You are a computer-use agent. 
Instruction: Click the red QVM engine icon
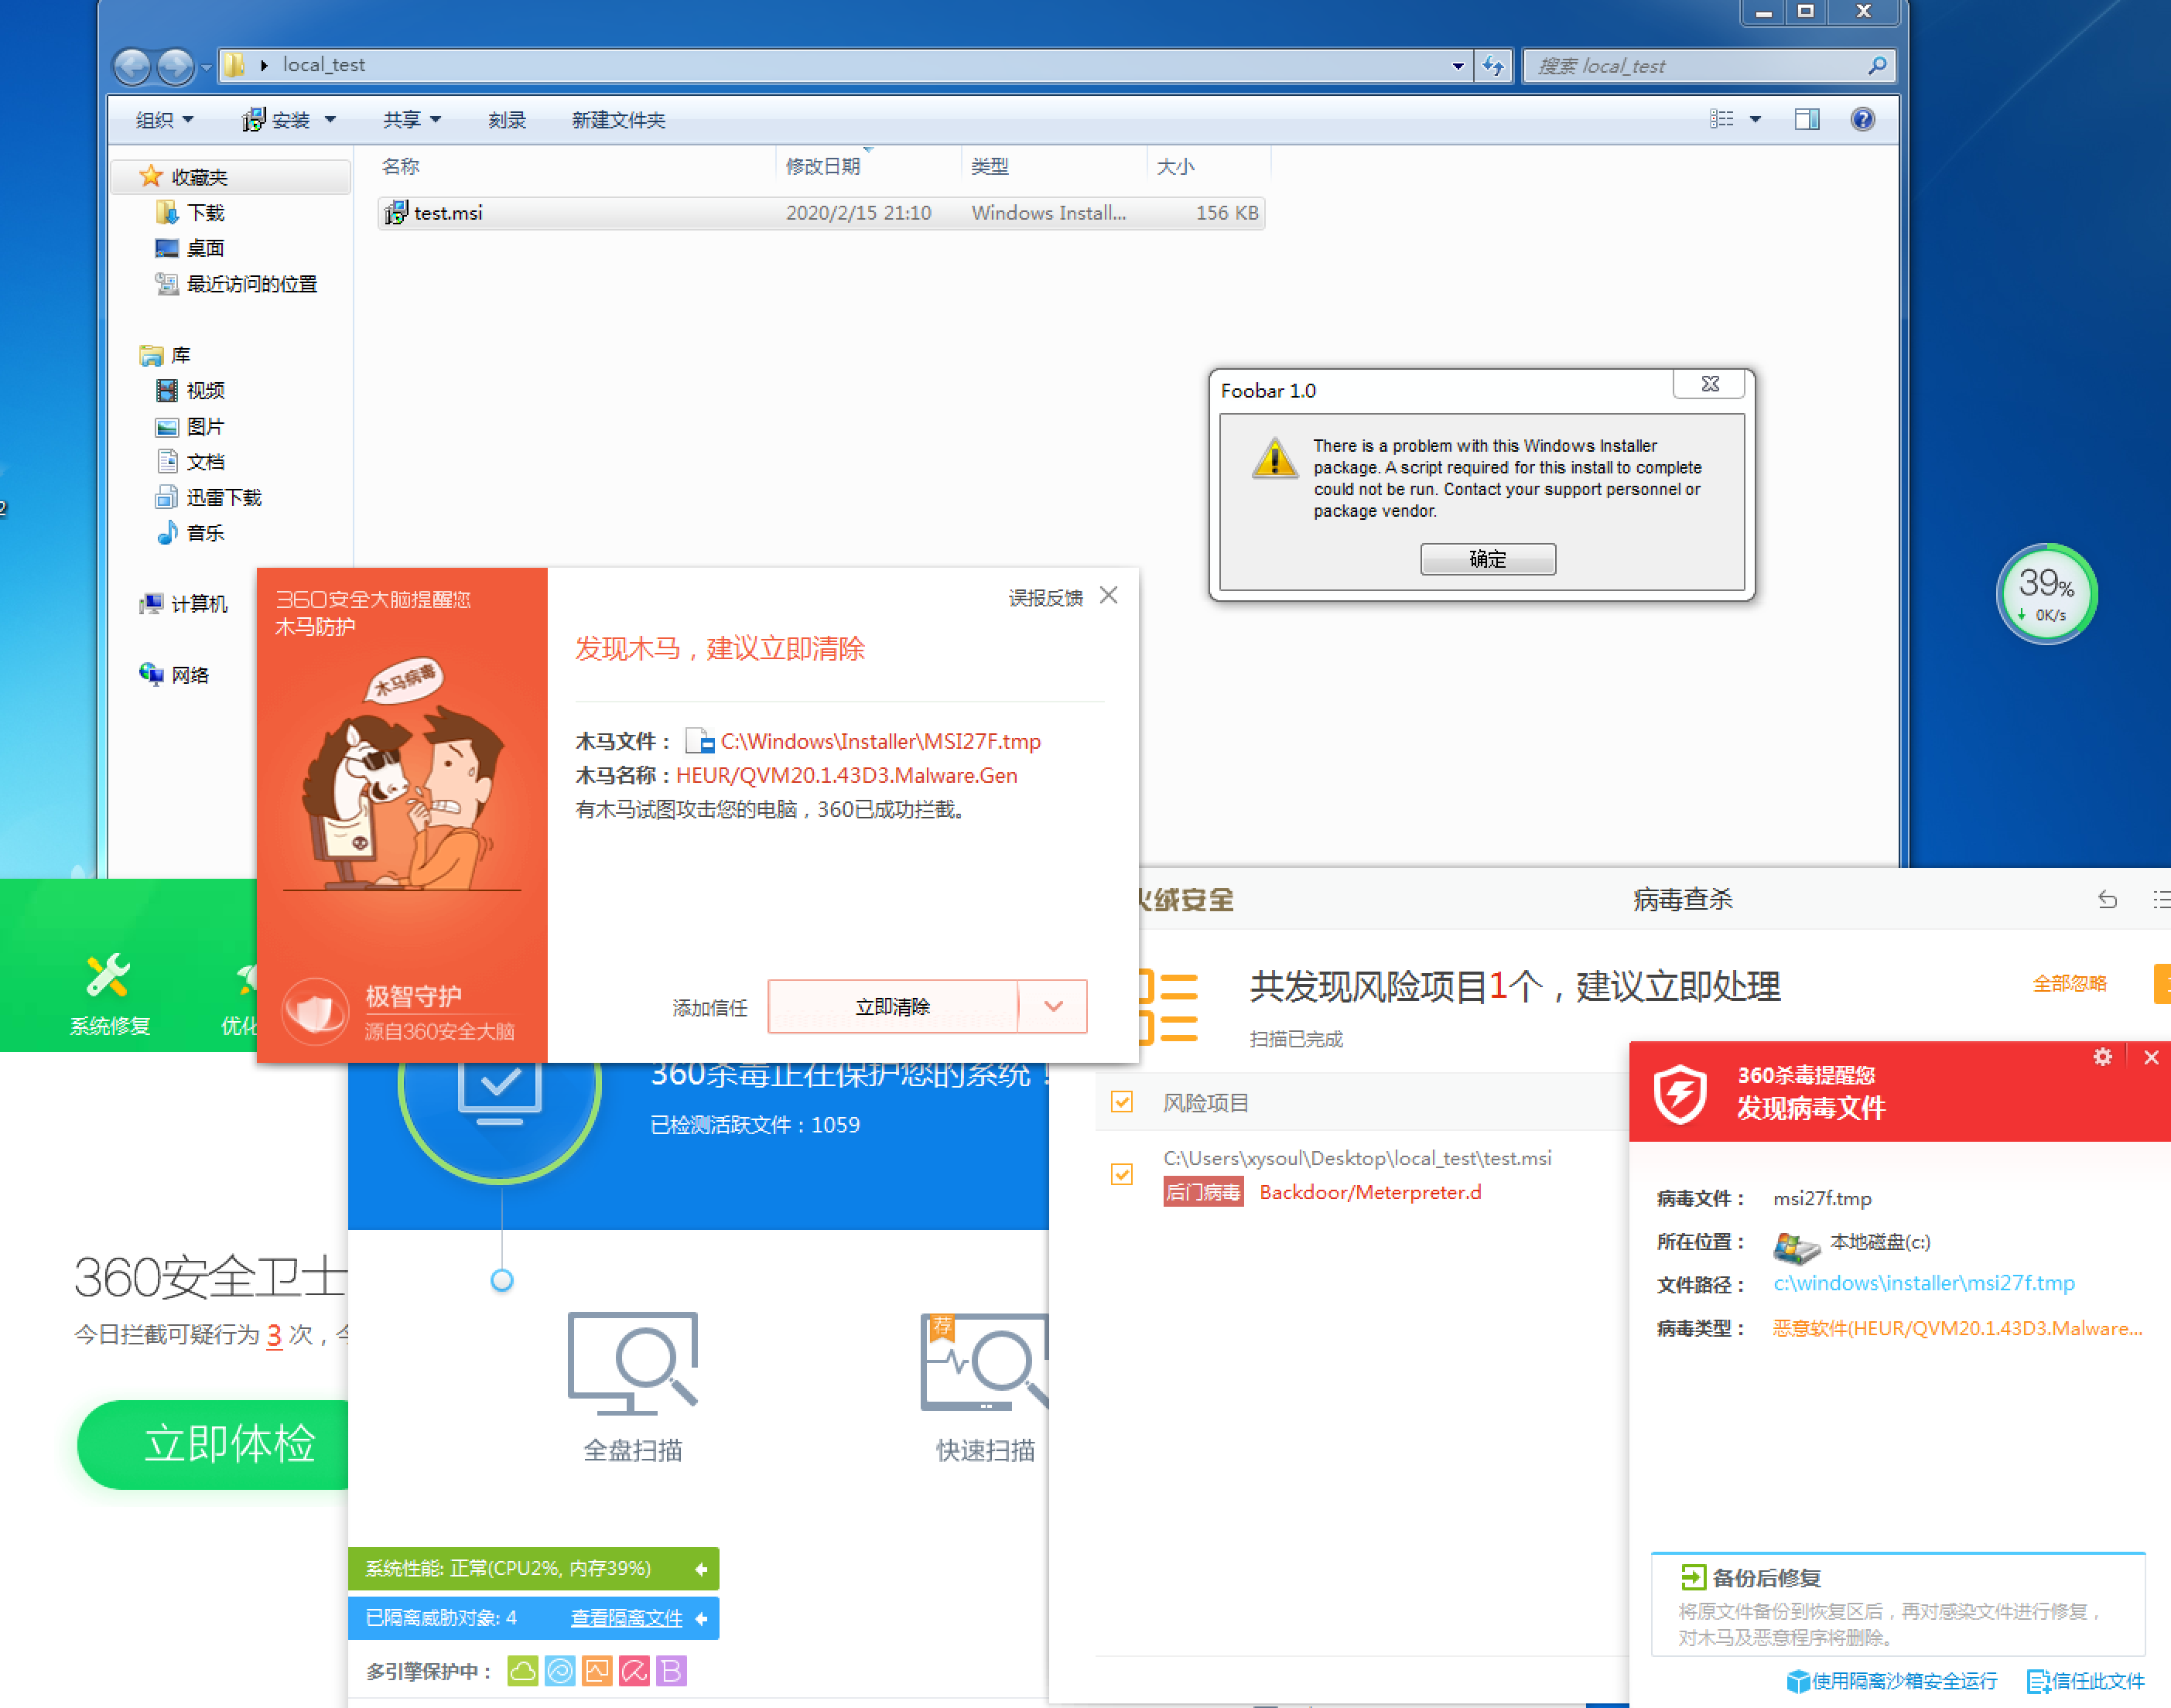[x=634, y=1671]
